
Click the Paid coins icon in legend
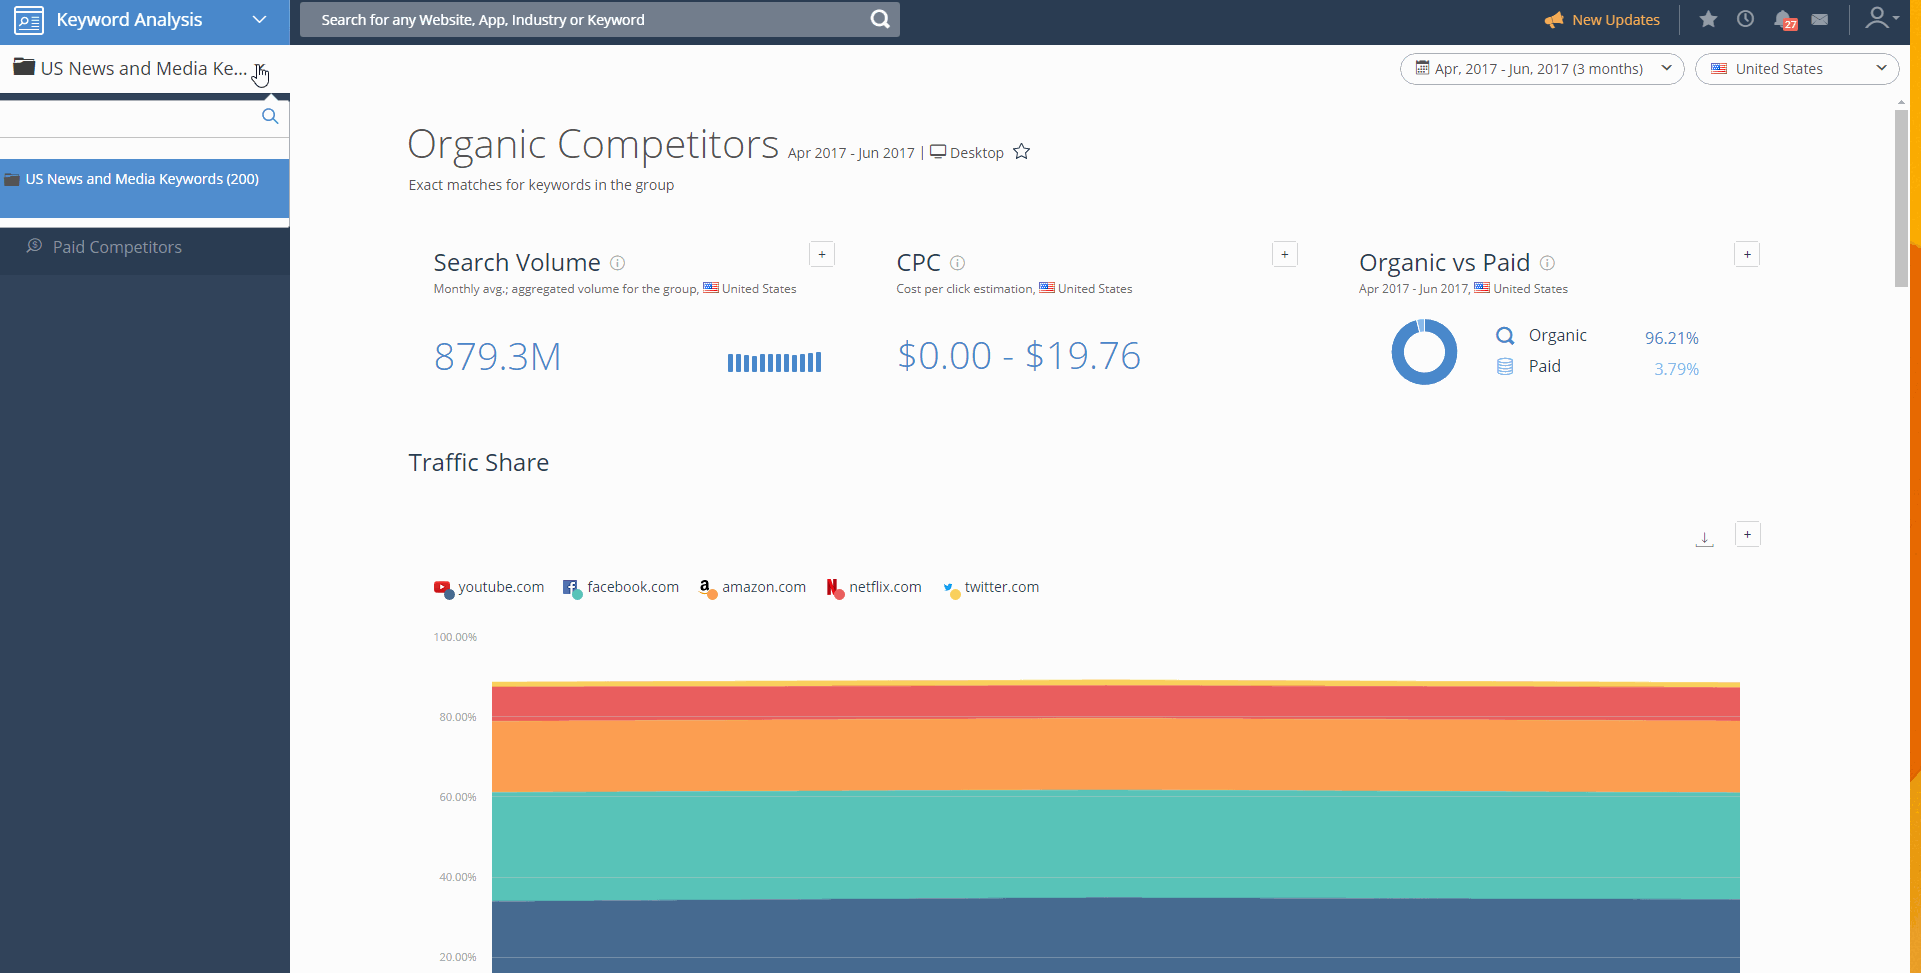(x=1504, y=367)
